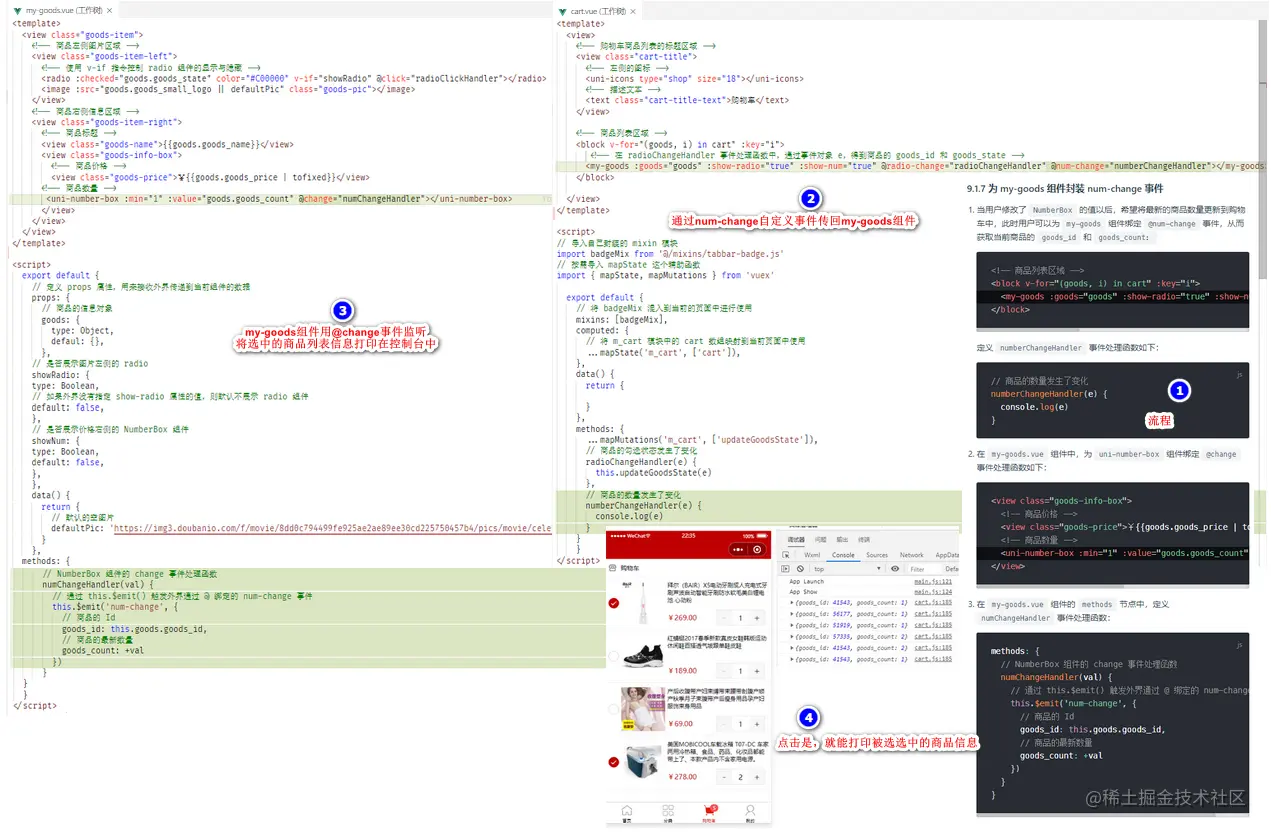1271x833 pixels.
Task: Increase quantity of the ¥269.00 item
Action: tap(757, 618)
